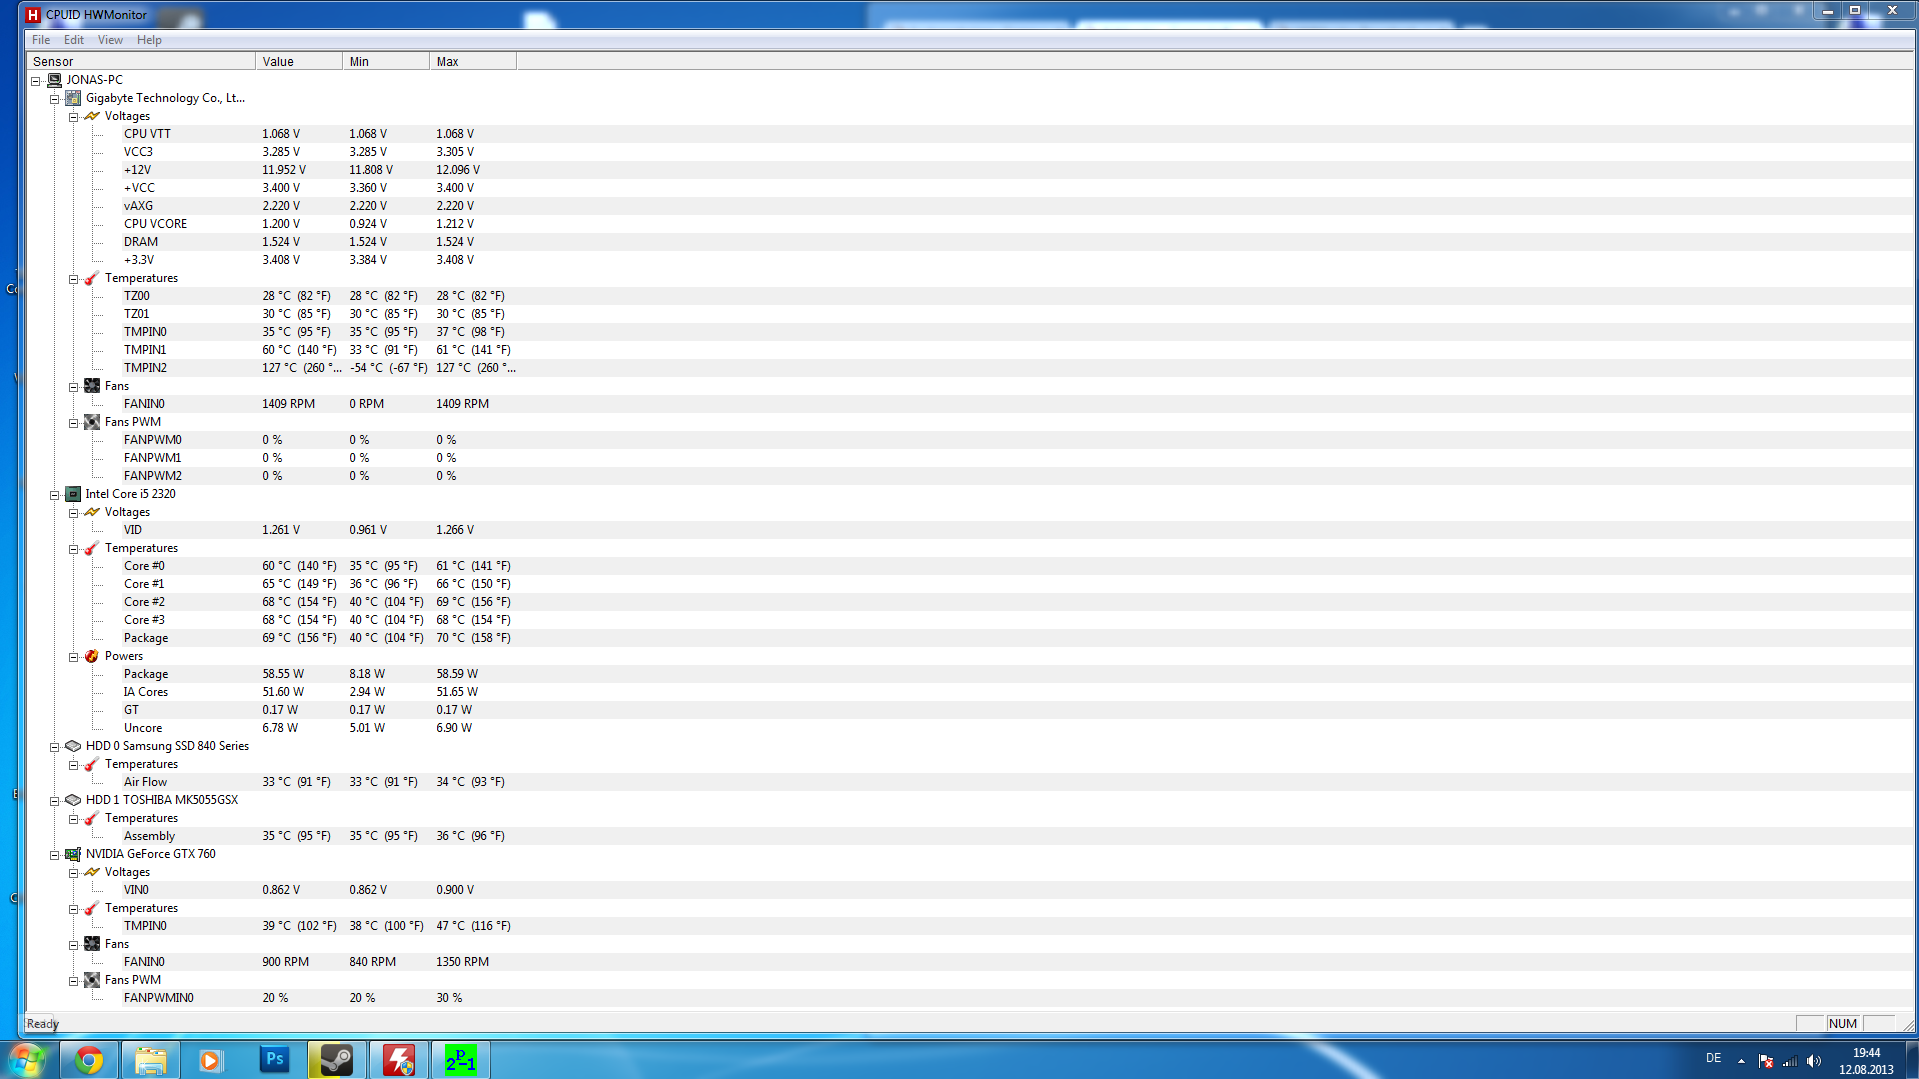Click the NVIDIA Temperatures thermometer icon

tap(92, 908)
